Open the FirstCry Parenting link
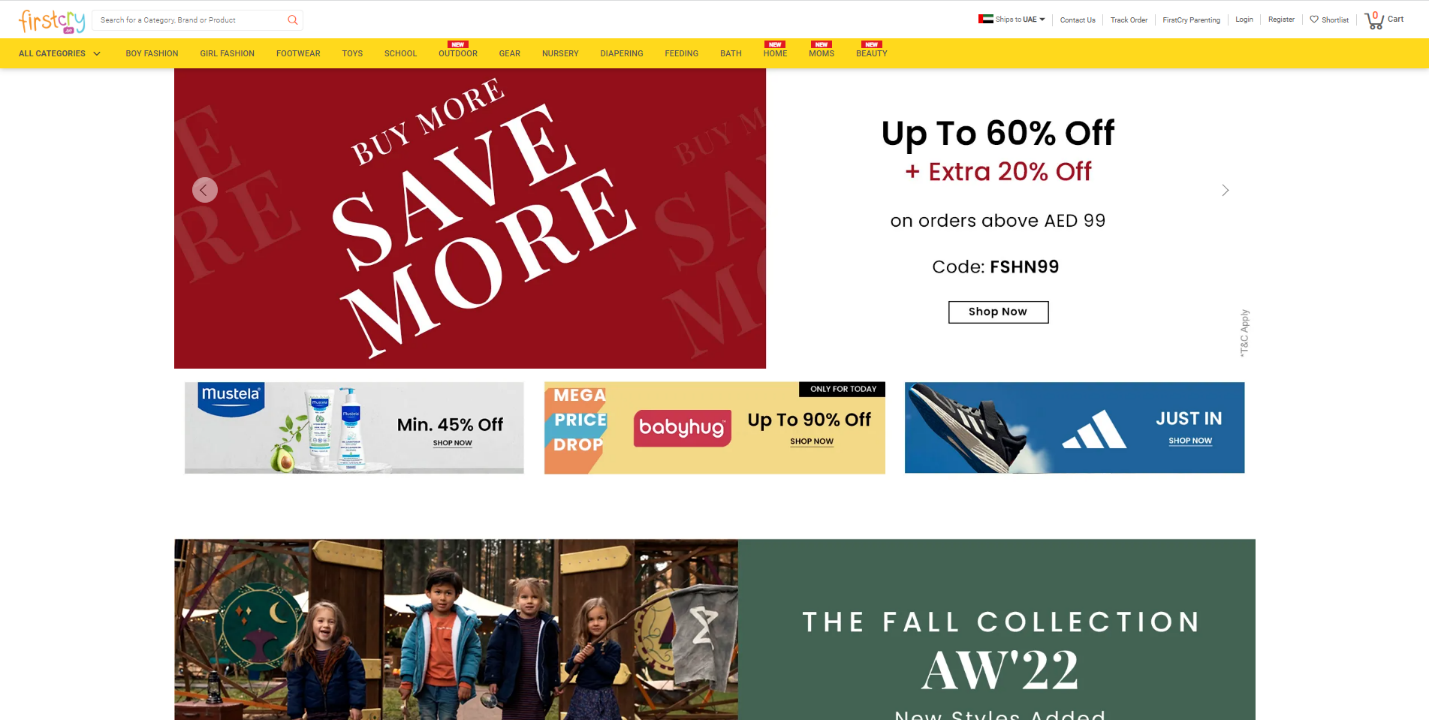1429x720 pixels. tap(1191, 20)
